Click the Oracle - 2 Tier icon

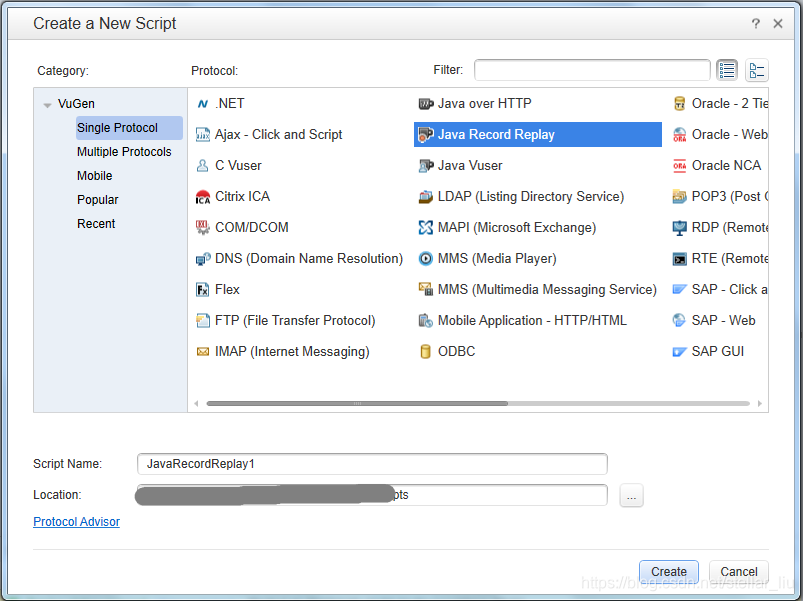680,104
